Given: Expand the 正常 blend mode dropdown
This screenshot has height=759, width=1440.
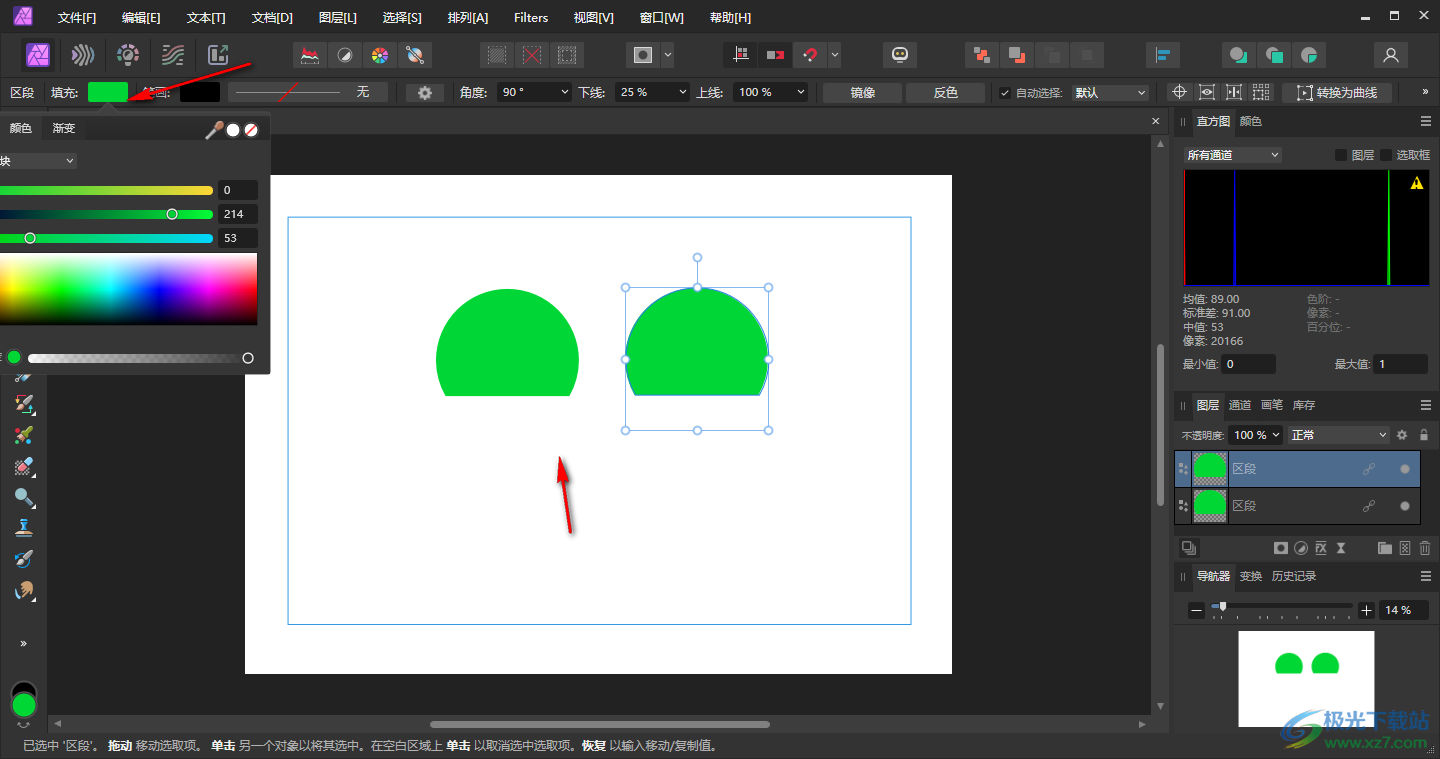Looking at the screenshot, I should pyautogui.click(x=1338, y=435).
